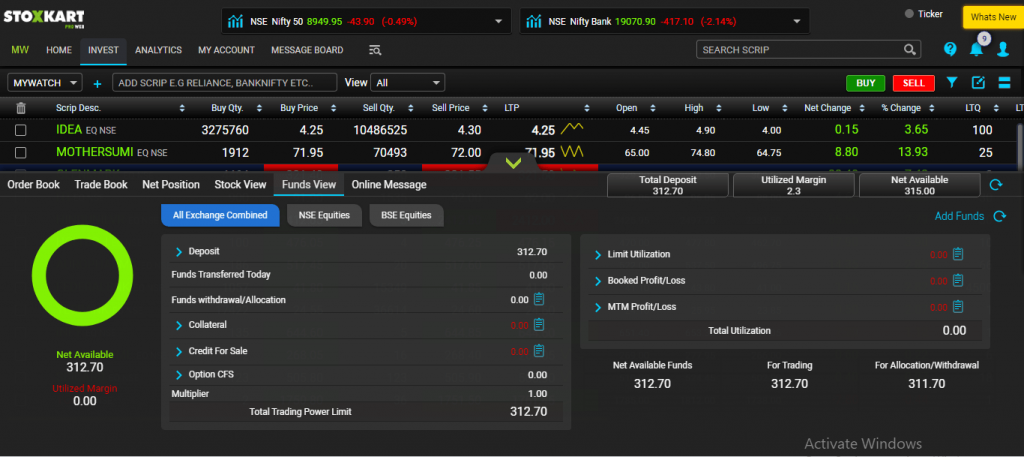Click the Whats New button
The height and width of the screenshot is (457, 1024).
point(993,17)
